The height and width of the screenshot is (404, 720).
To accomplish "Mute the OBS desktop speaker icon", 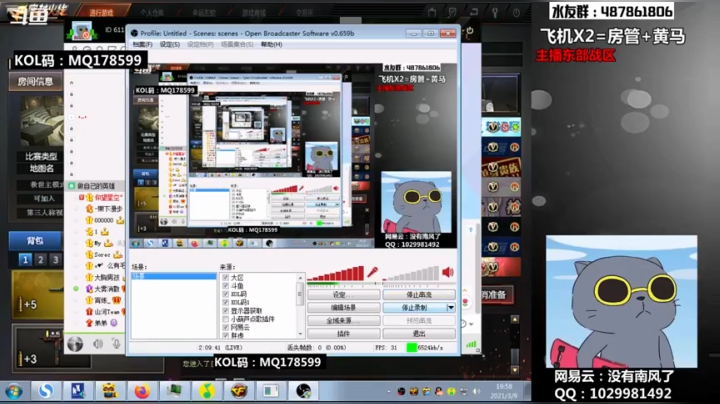I will (x=448, y=272).
